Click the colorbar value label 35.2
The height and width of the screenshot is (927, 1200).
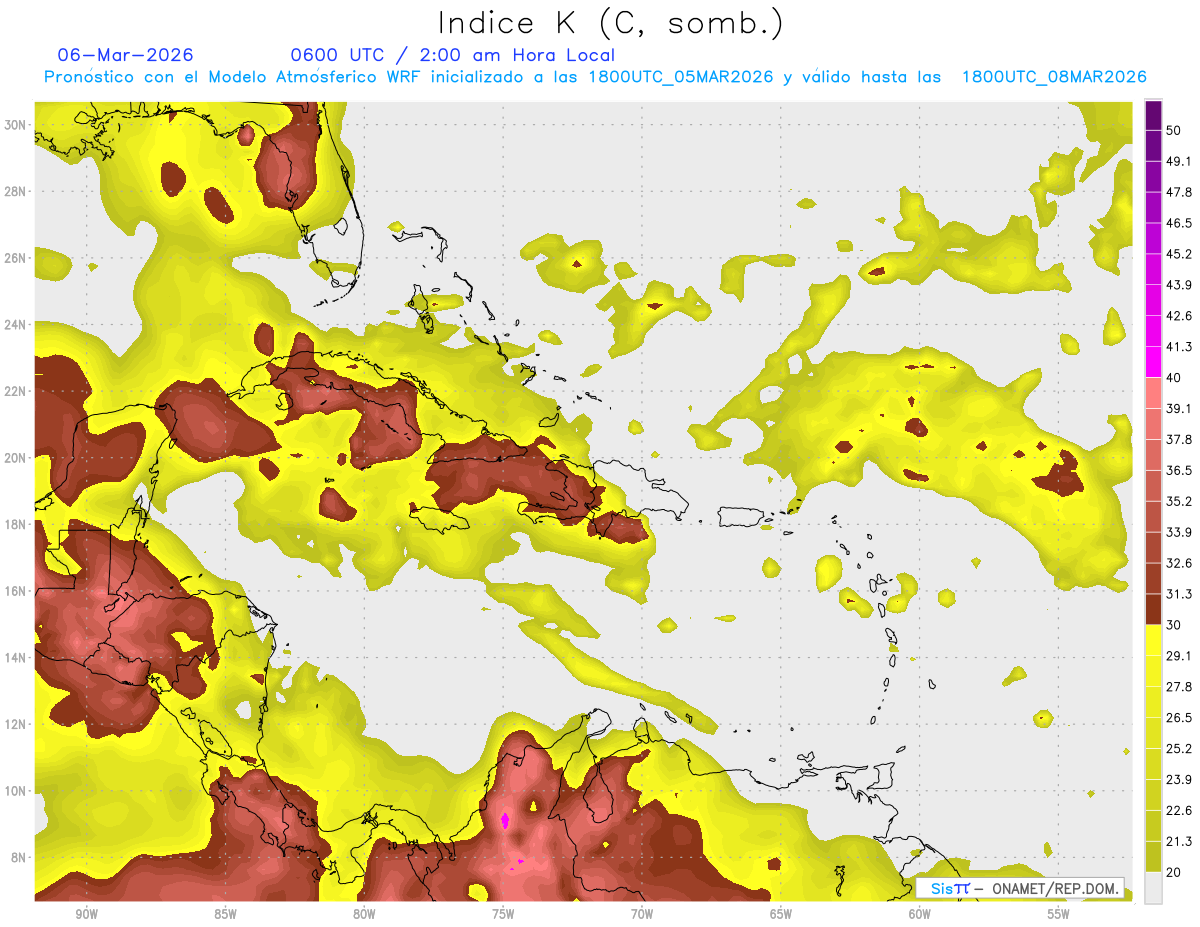(1179, 502)
